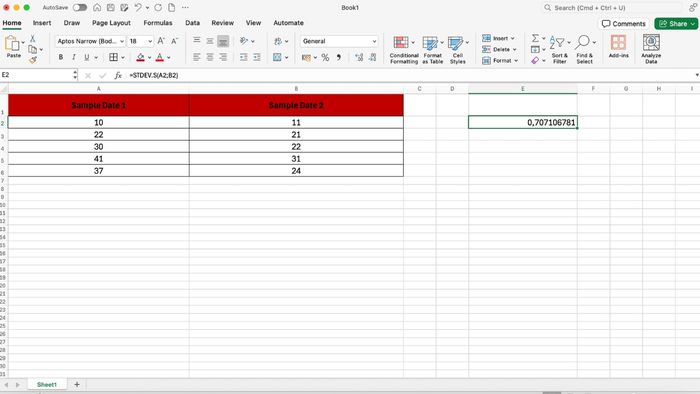Open Find & Select

pos(584,50)
